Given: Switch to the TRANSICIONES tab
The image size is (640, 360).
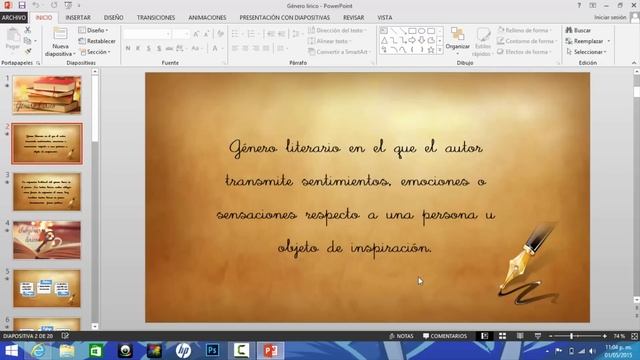Looking at the screenshot, I should tap(156, 18).
